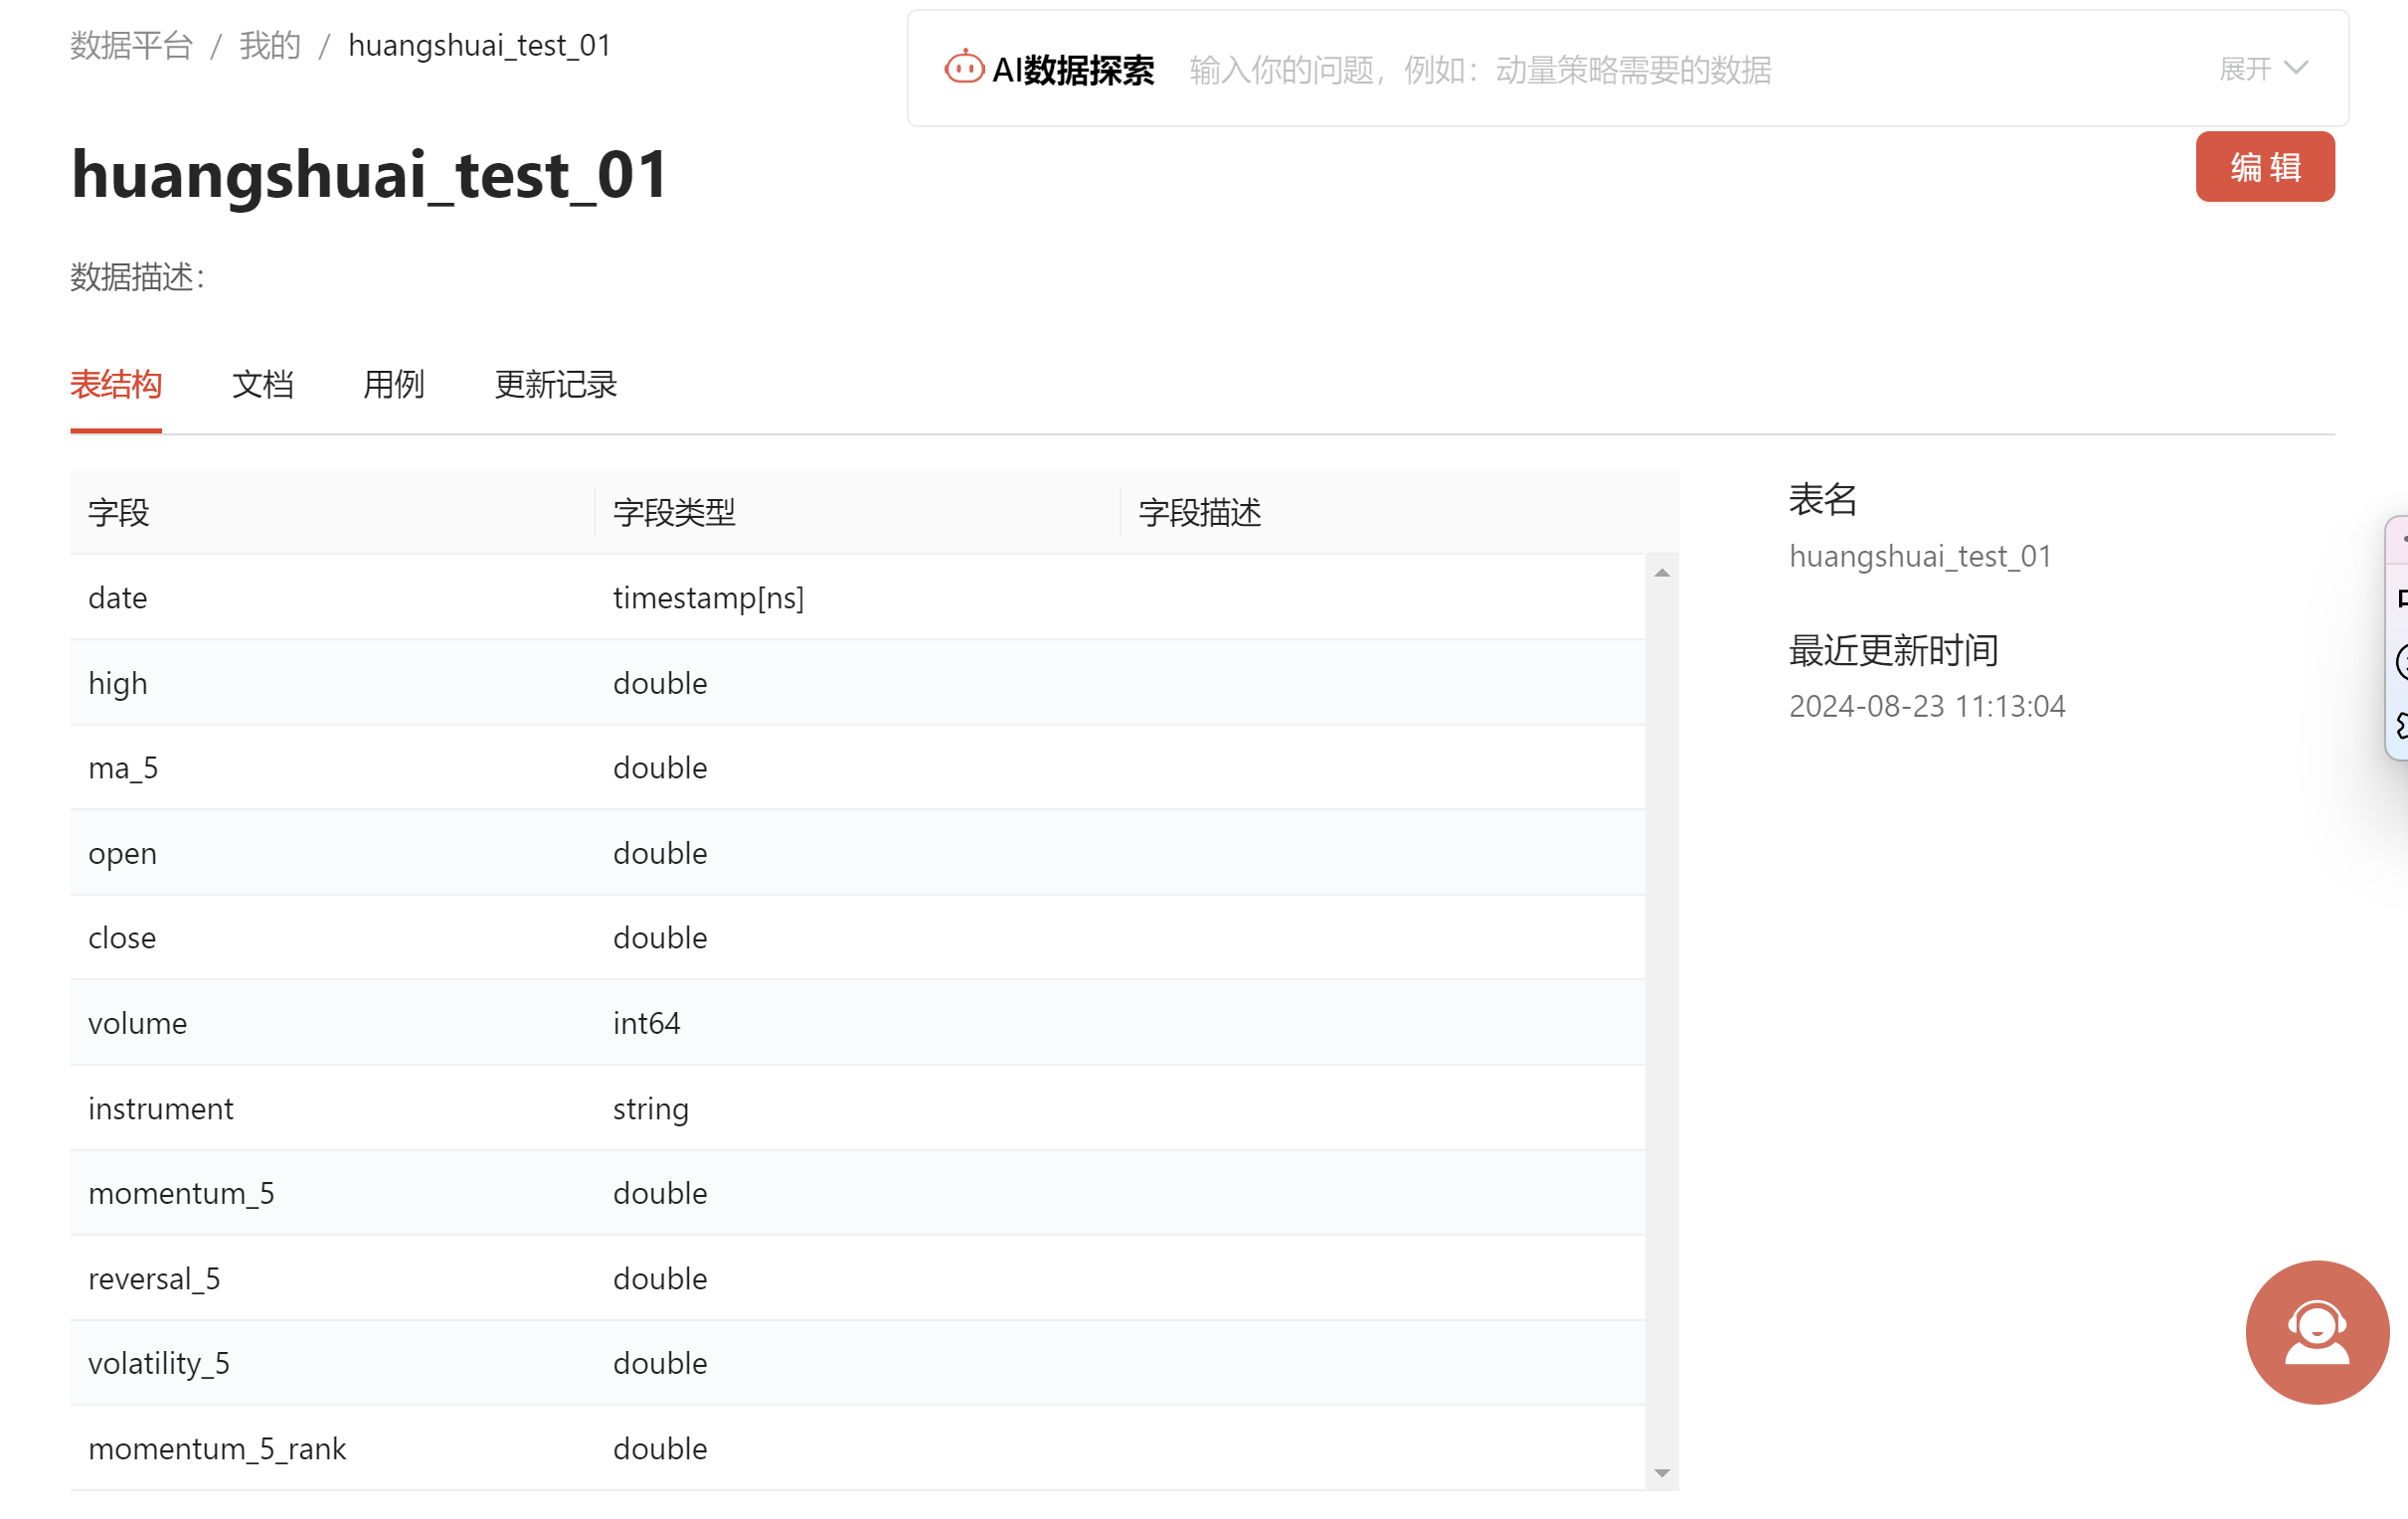Expand the AI数据探索 panel via 展开
Image resolution: width=2408 pixels, height=1519 pixels.
(2244, 68)
